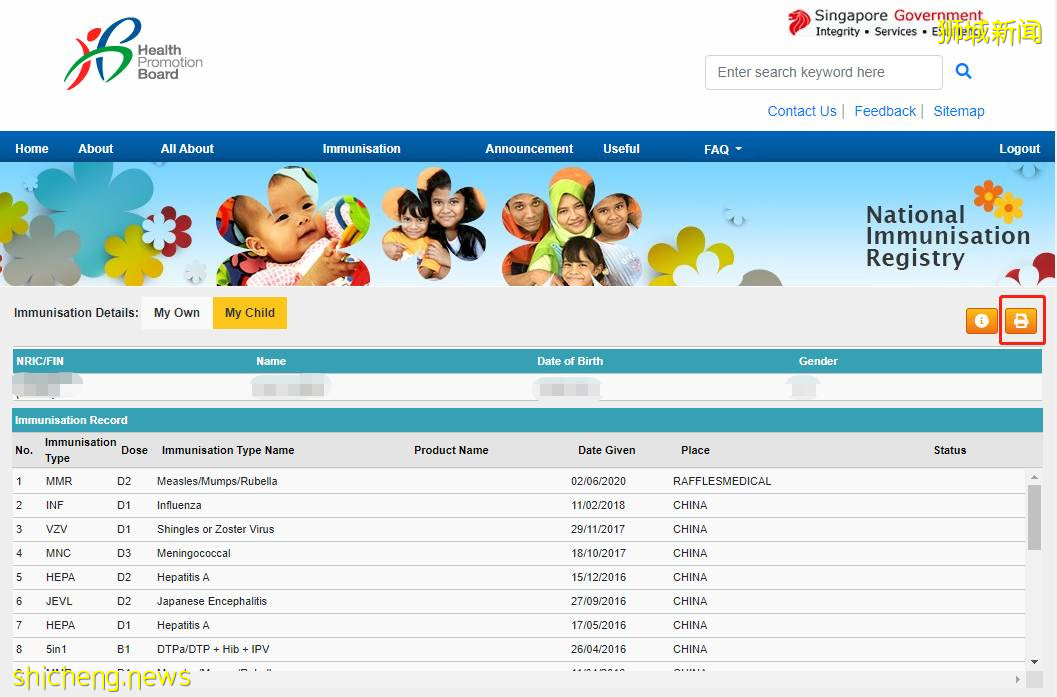
Task: Click the Singapore Government lion logo
Action: click(x=798, y=23)
